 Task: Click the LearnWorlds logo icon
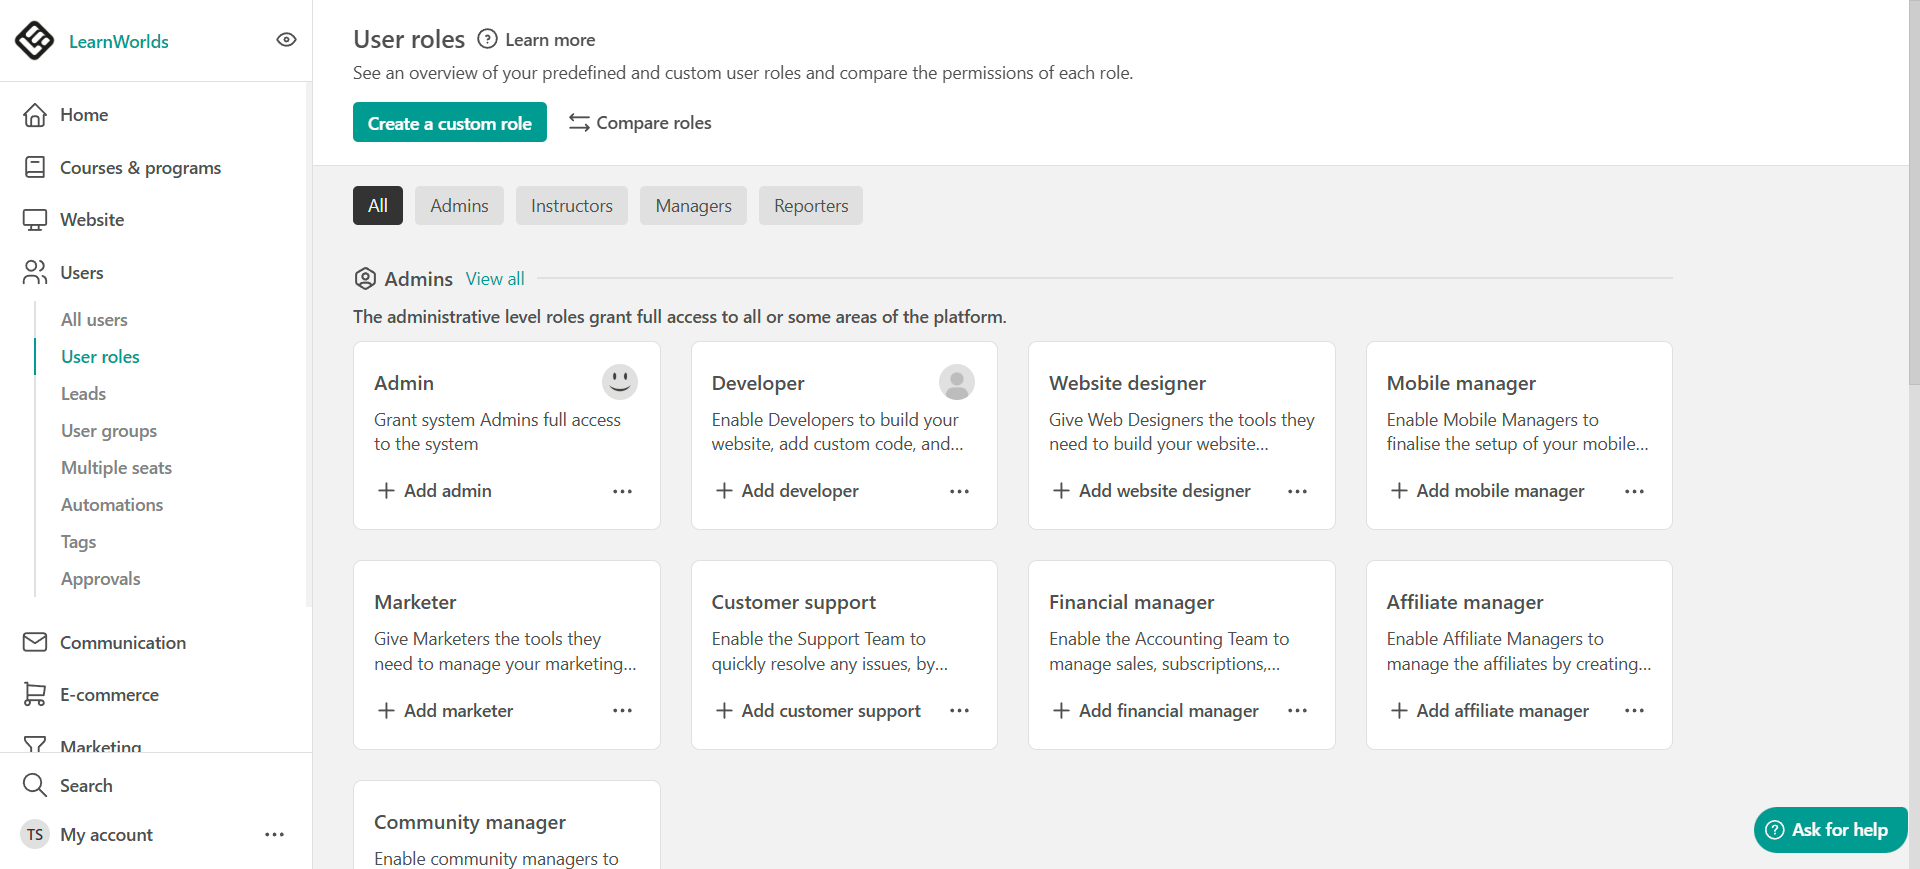pos(35,41)
